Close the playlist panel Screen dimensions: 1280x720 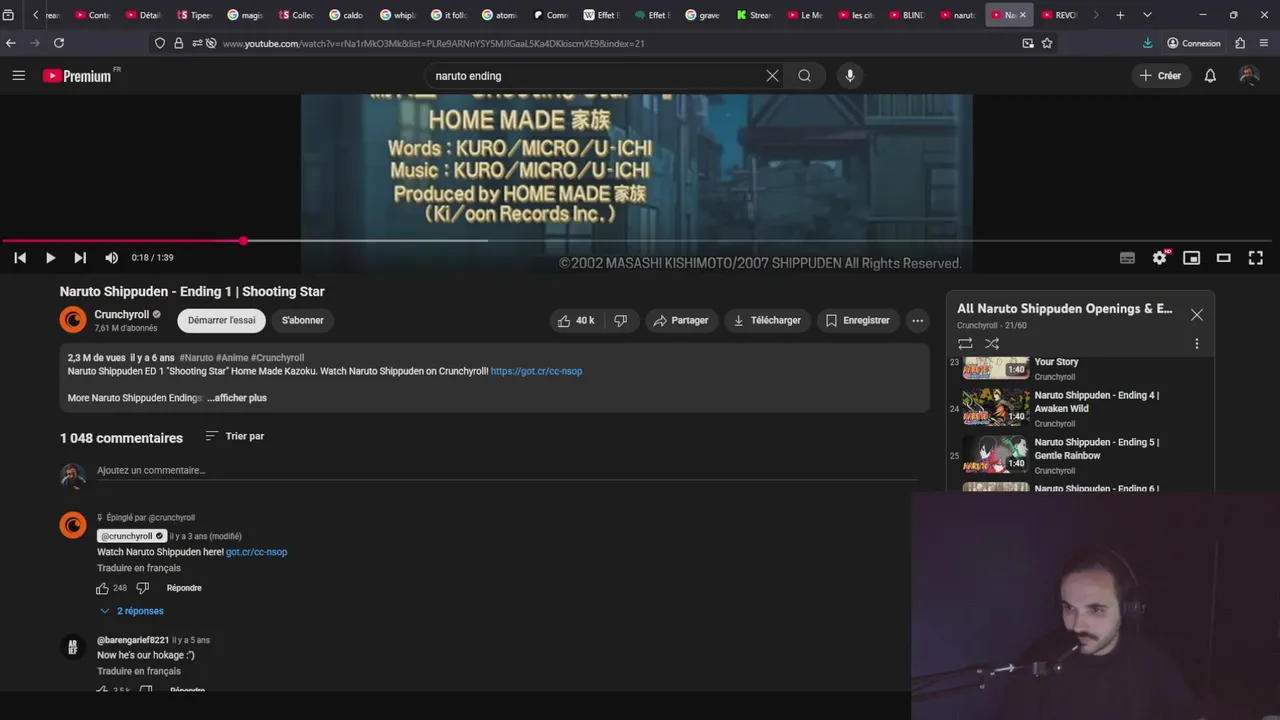click(x=1197, y=315)
